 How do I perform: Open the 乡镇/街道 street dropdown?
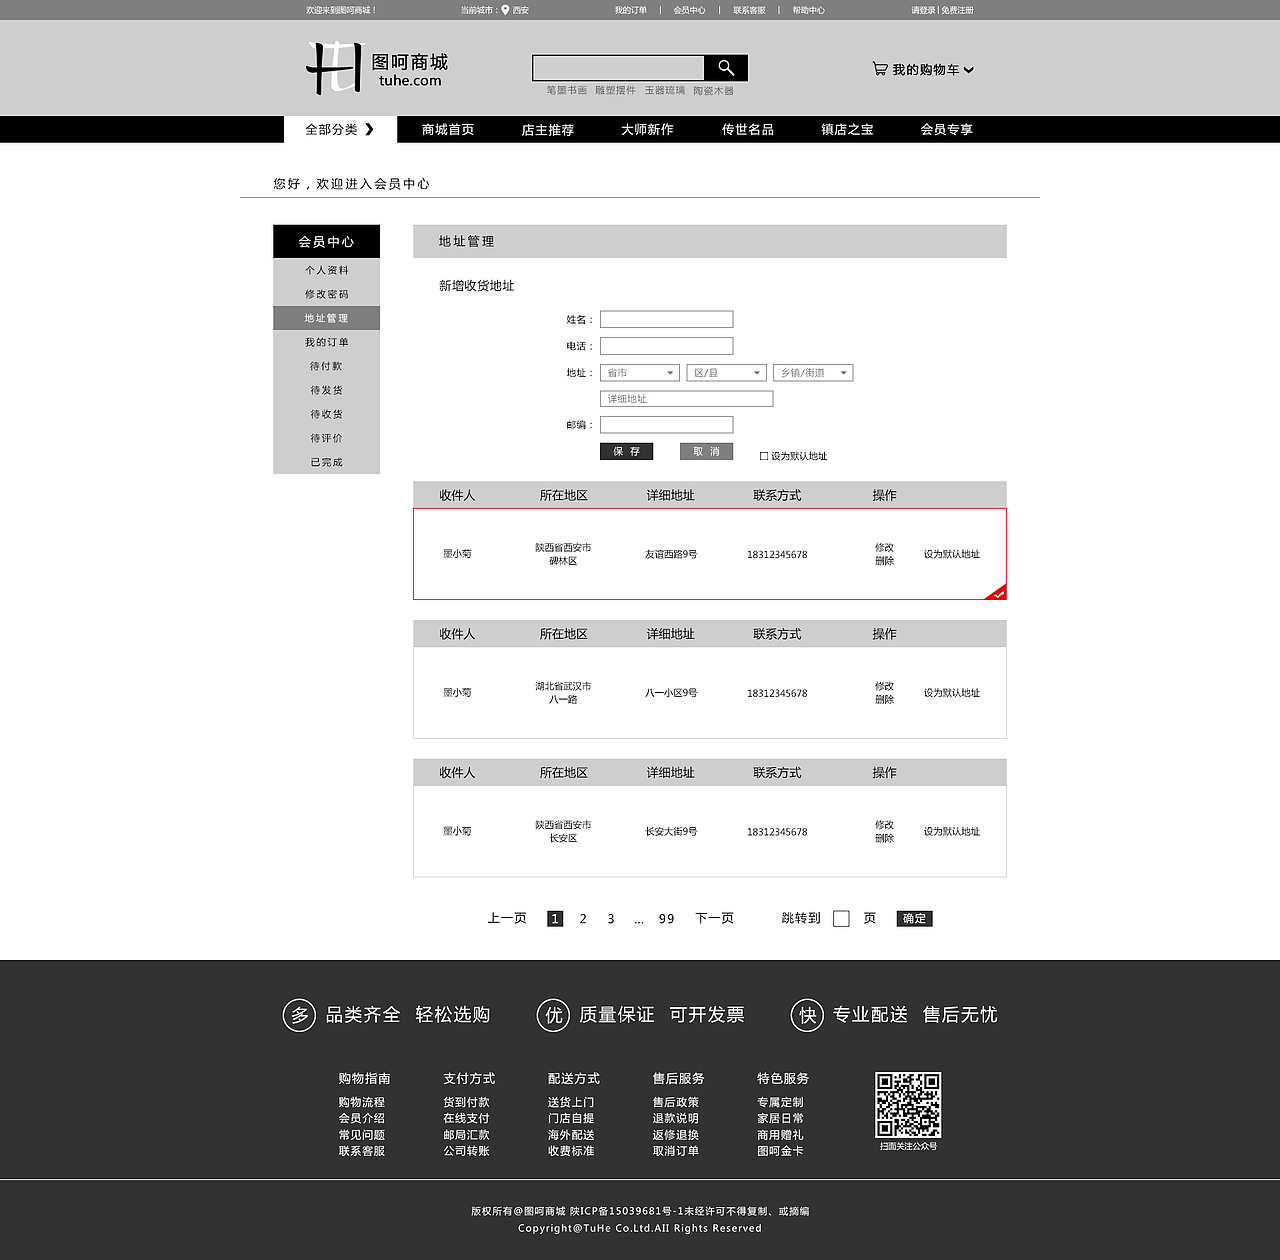(813, 372)
